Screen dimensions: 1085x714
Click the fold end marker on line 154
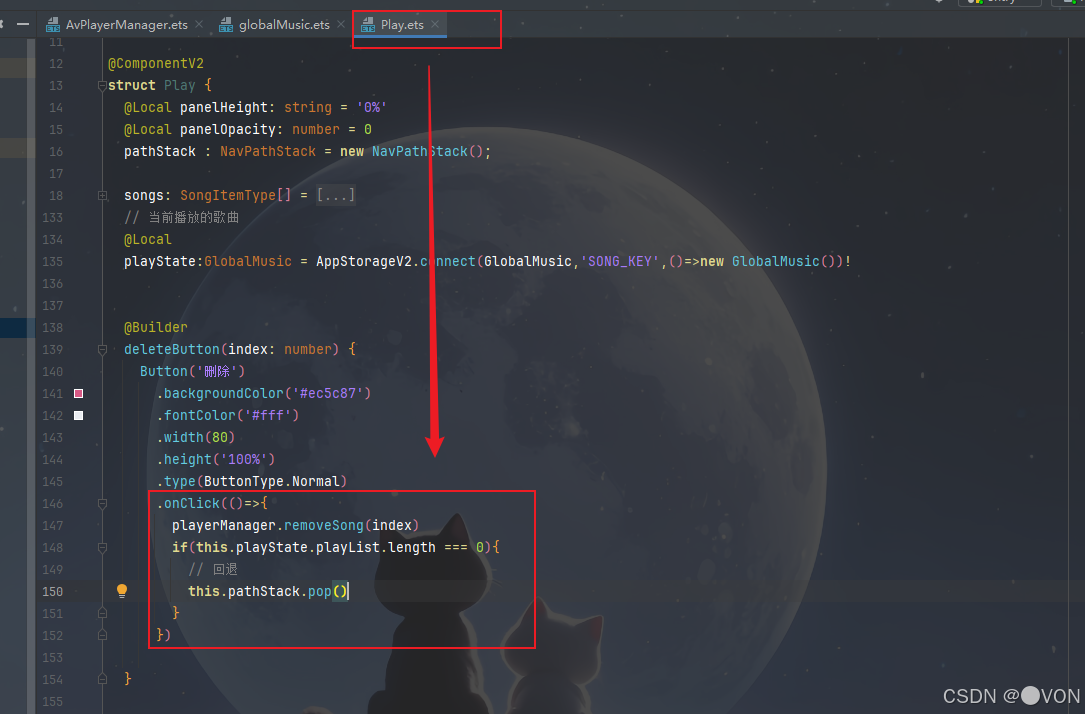pos(102,679)
